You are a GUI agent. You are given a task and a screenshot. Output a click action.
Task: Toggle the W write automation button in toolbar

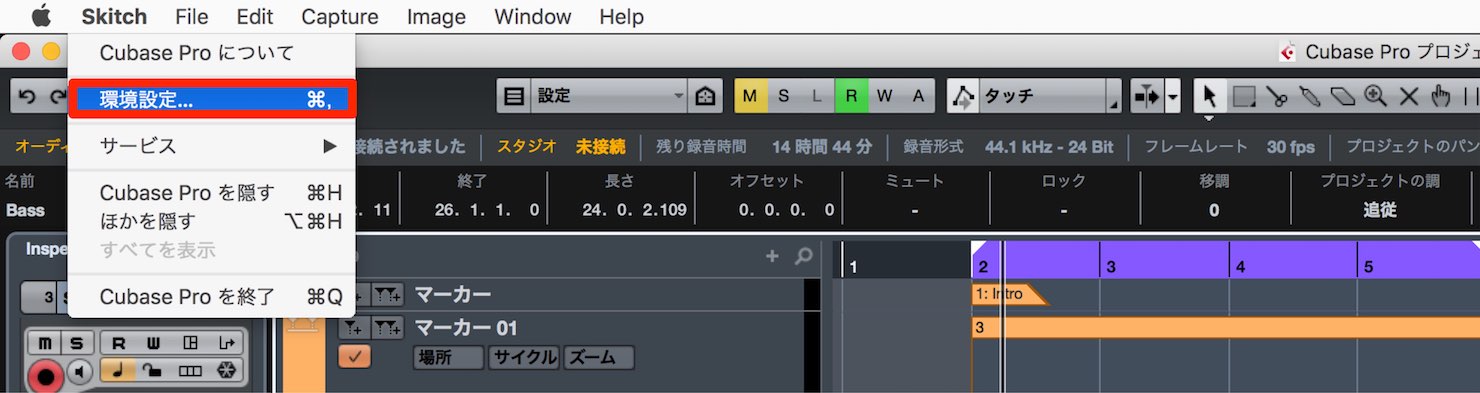pyautogui.click(x=884, y=96)
